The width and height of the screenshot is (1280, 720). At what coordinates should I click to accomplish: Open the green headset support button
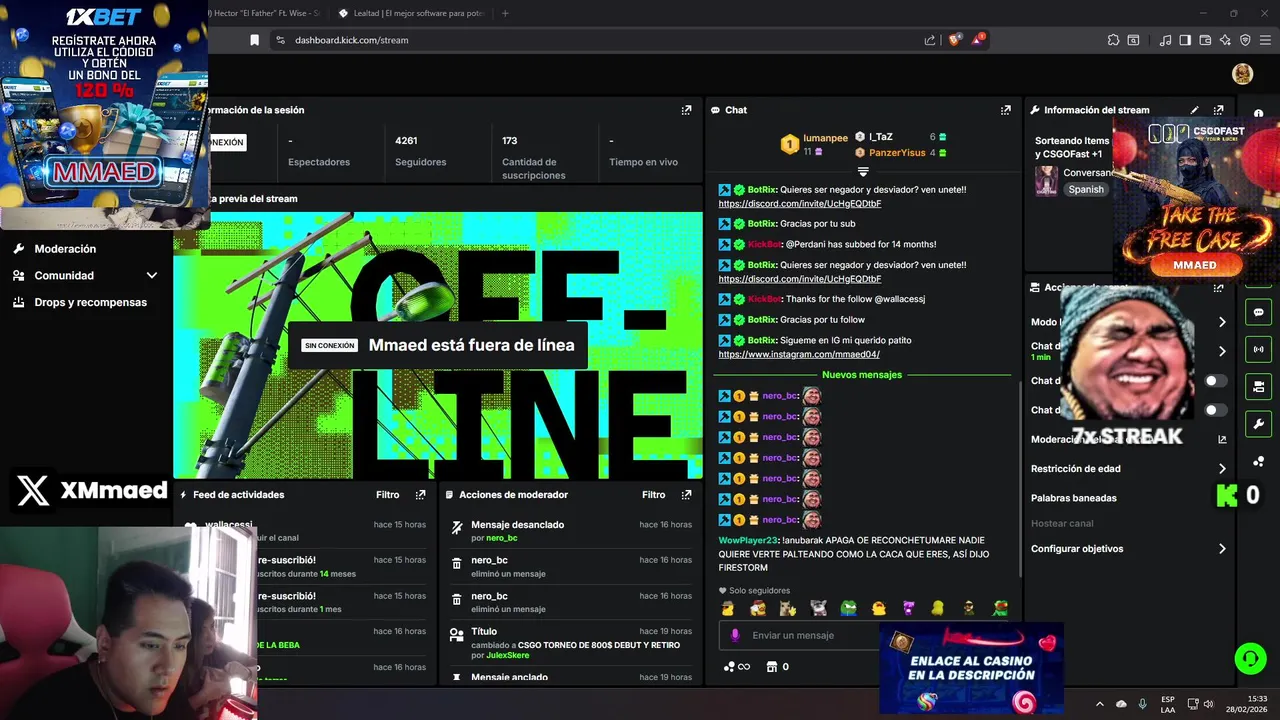1250,658
